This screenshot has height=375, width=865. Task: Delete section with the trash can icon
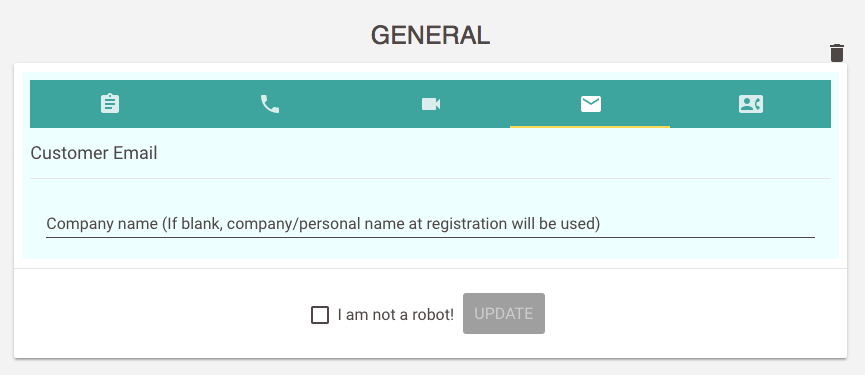point(837,53)
